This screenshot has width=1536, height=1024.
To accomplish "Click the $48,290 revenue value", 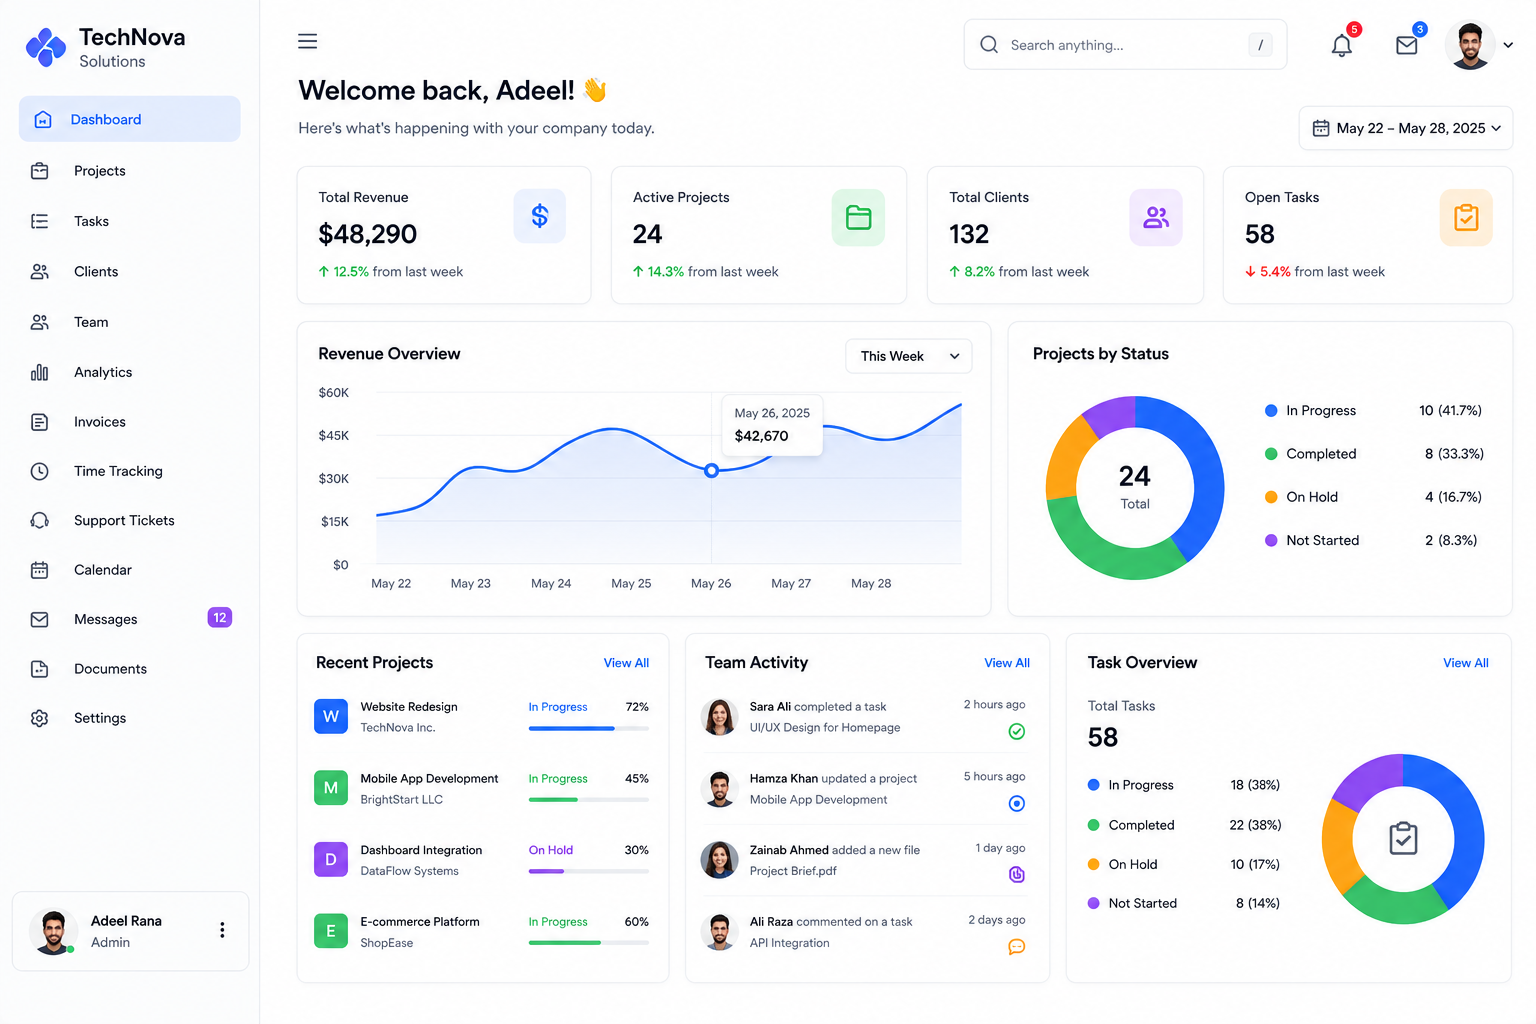I will click(368, 234).
